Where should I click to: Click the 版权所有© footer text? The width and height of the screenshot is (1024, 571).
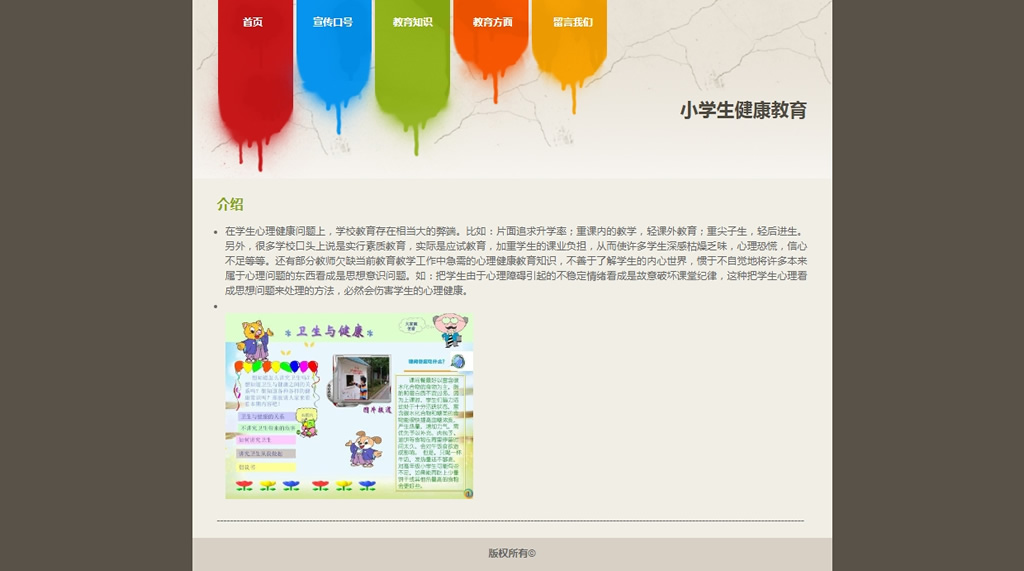pyautogui.click(x=512, y=553)
